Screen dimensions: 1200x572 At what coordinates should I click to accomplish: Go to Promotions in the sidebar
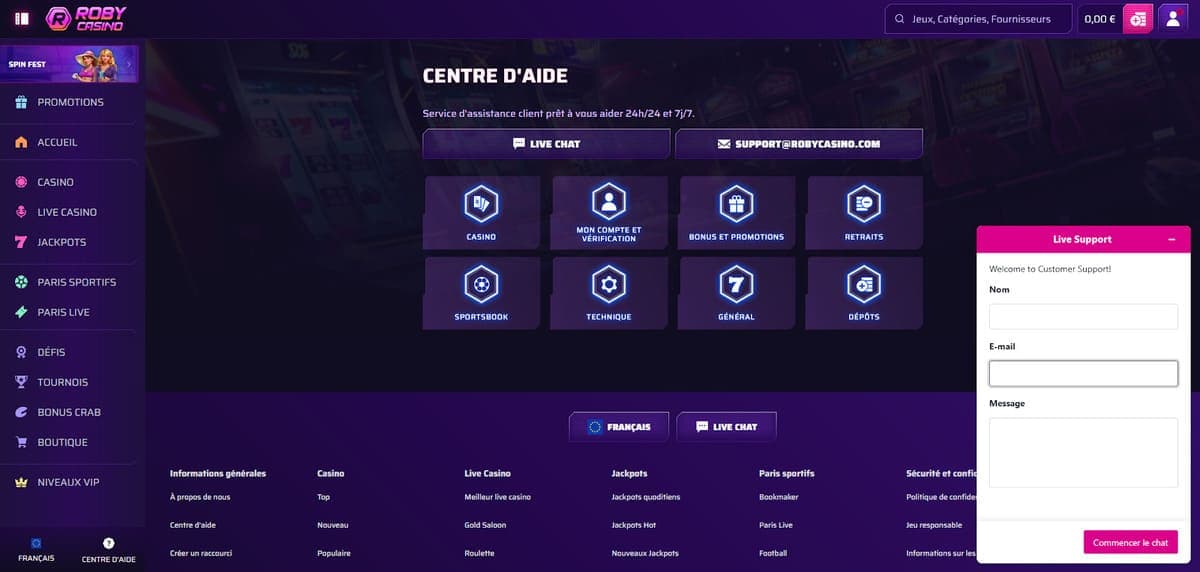click(x=70, y=102)
